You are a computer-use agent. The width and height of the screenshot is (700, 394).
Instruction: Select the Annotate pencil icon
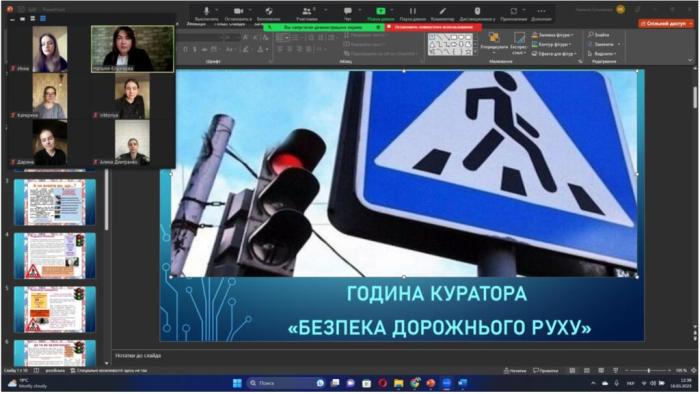click(442, 11)
